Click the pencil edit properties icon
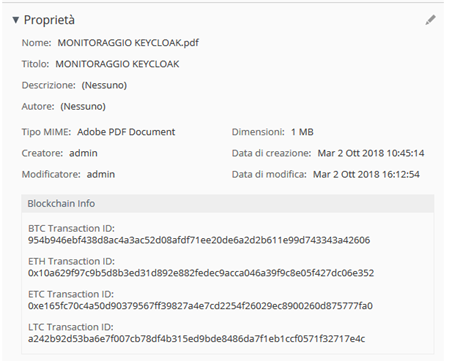The height and width of the screenshot is (361, 449). tap(430, 20)
